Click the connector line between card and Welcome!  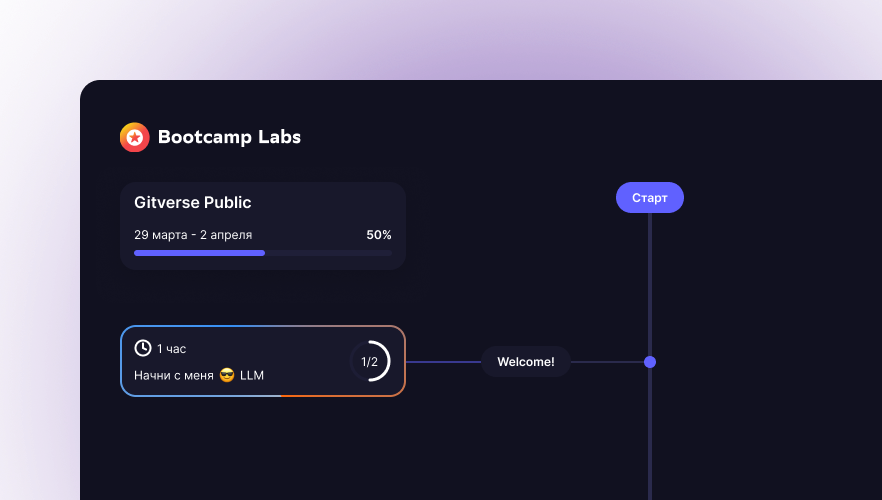point(443,362)
